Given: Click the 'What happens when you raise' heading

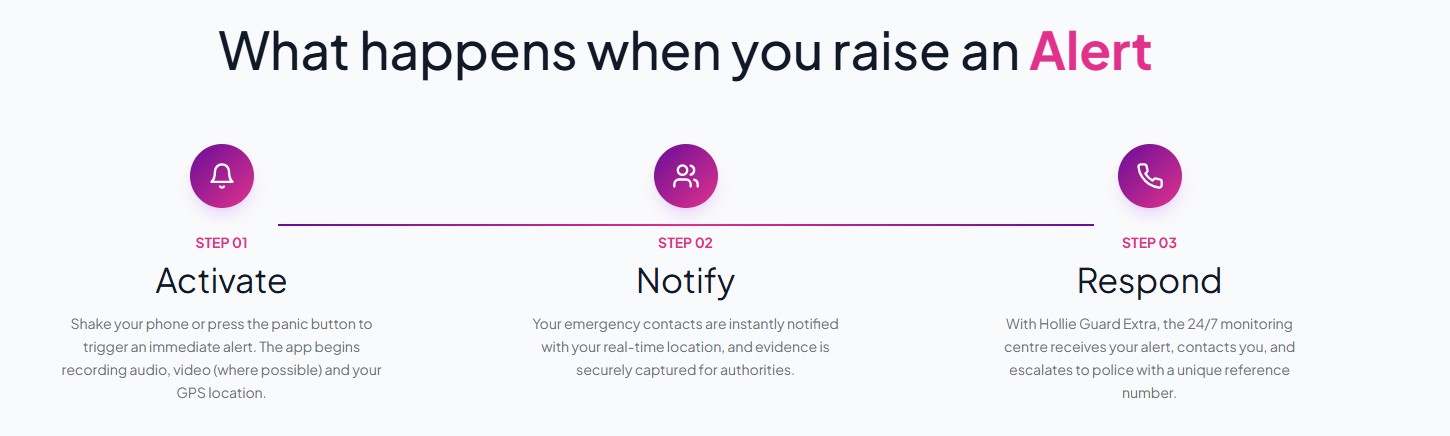Looking at the screenshot, I should click(x=620, y=51).
